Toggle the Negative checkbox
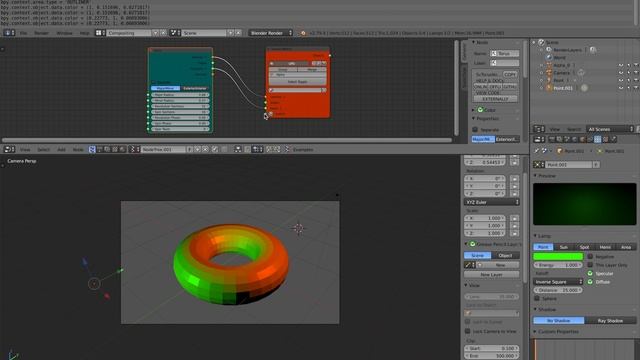Viewport: 640px width, 360px height. 590,256
